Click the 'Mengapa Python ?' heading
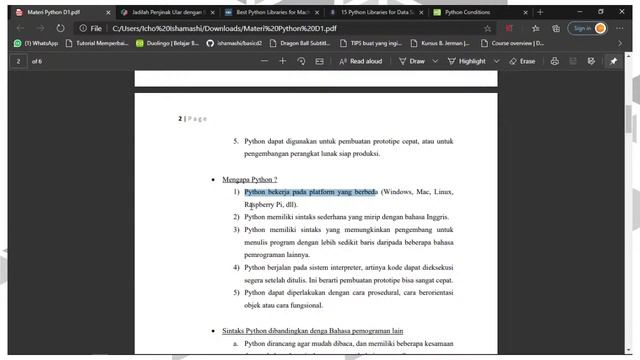 pos(250,179)
